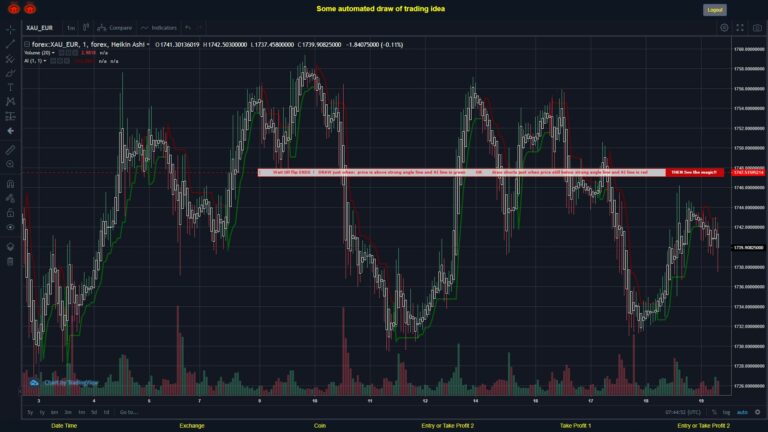The height and width of the screenshot is (432, 768).
Task: Activate the zoom in tool
Action: 10,164
